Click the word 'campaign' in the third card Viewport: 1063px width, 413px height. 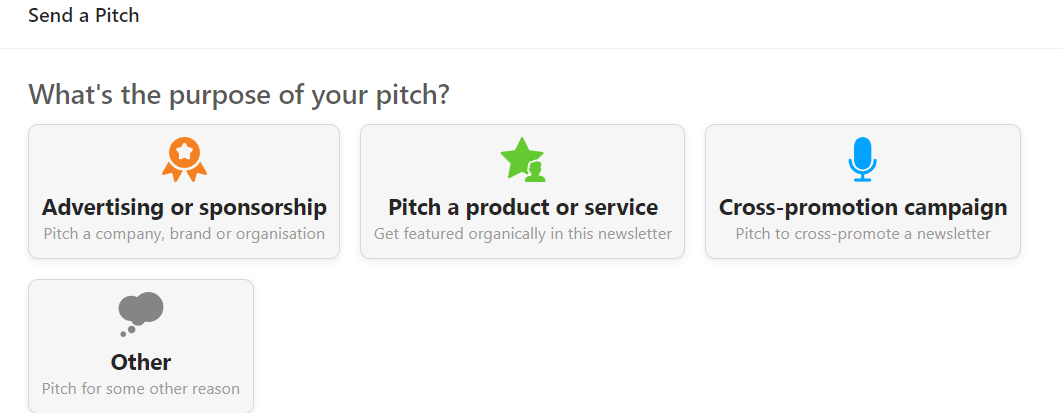coord(953,208)
